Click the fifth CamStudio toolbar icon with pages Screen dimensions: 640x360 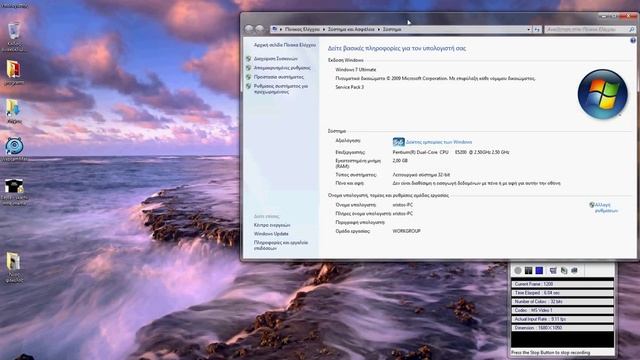pos(564,270)
